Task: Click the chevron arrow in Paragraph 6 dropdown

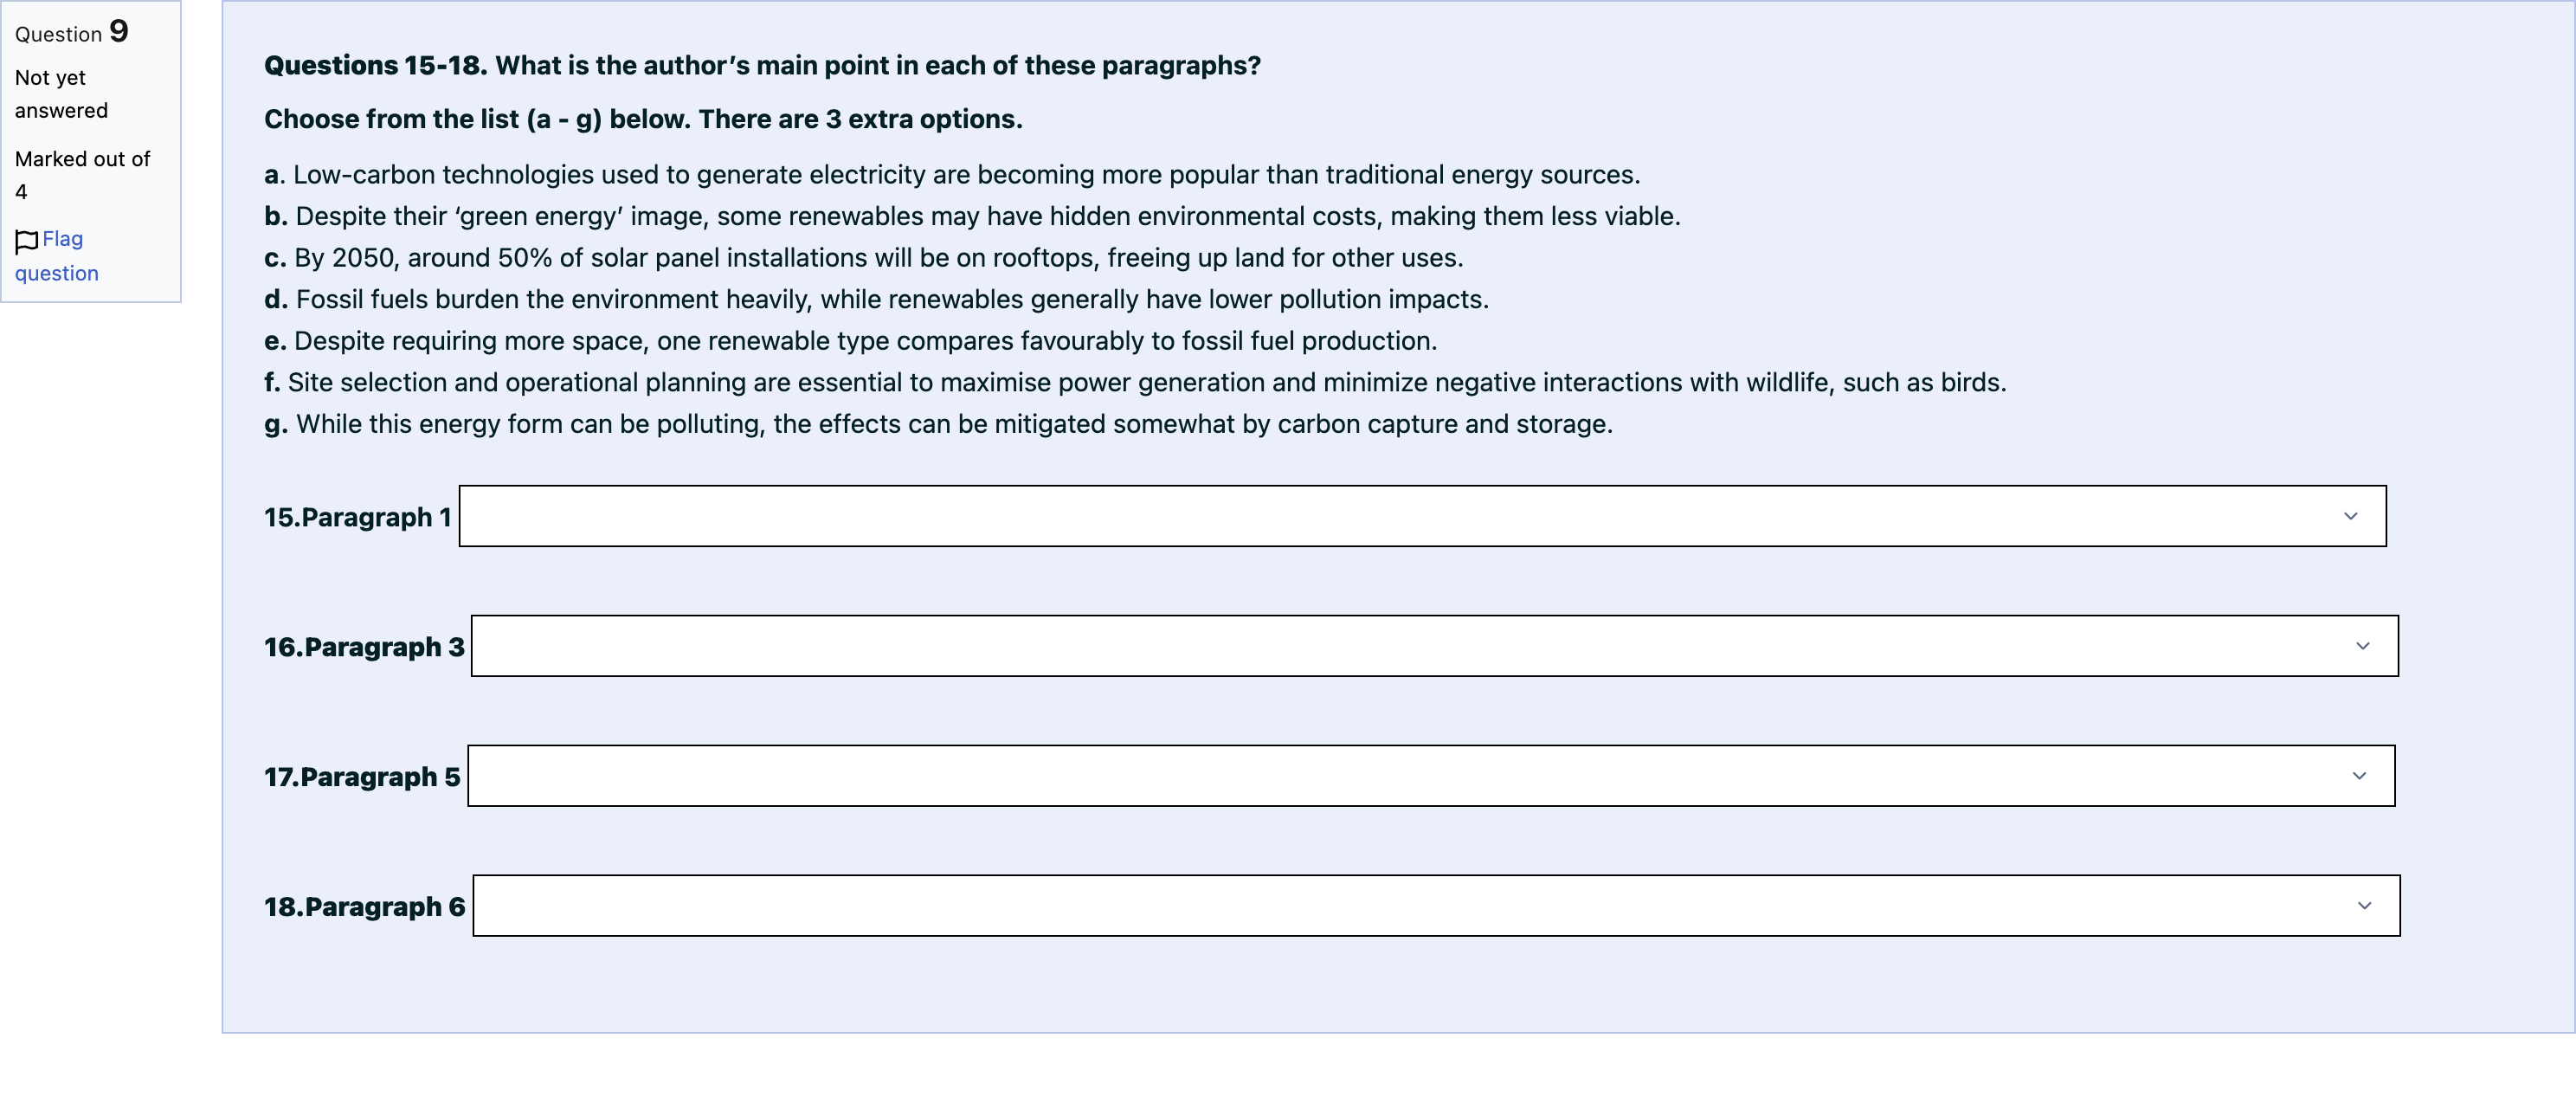Action: (2364, 906)
